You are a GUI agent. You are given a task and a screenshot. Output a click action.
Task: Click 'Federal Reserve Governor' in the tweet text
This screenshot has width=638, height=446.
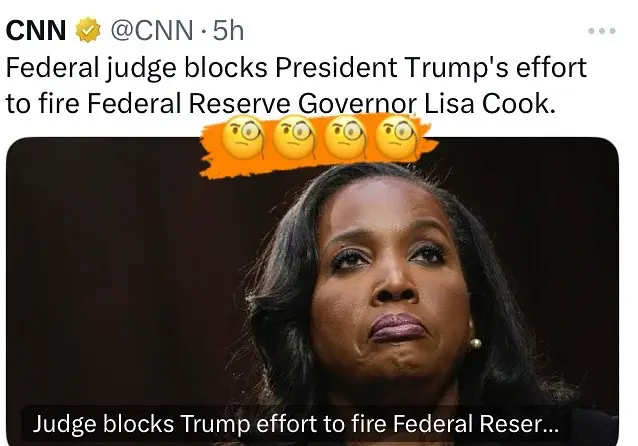point(252,104)
